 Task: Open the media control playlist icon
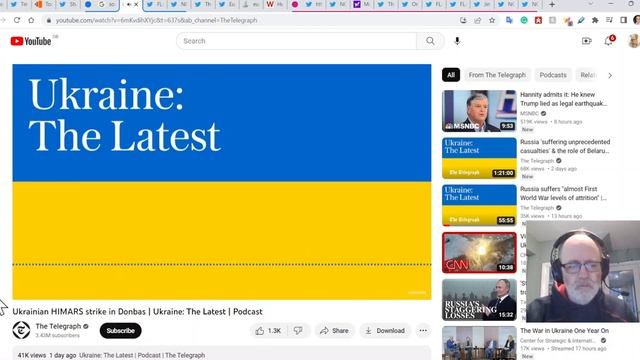click(609, 20)
